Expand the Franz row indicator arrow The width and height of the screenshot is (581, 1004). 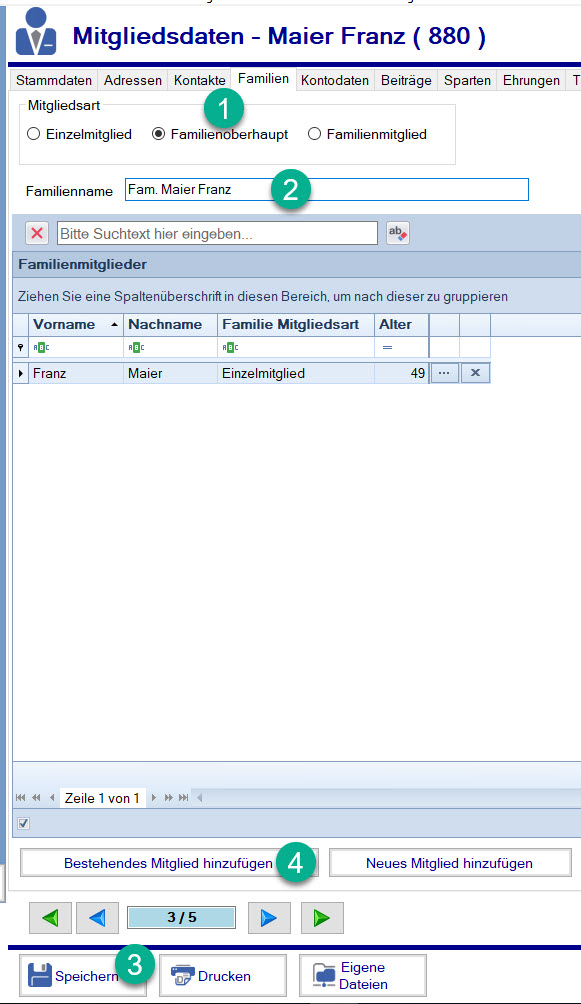pyautogui.click(x=20, y=373)
